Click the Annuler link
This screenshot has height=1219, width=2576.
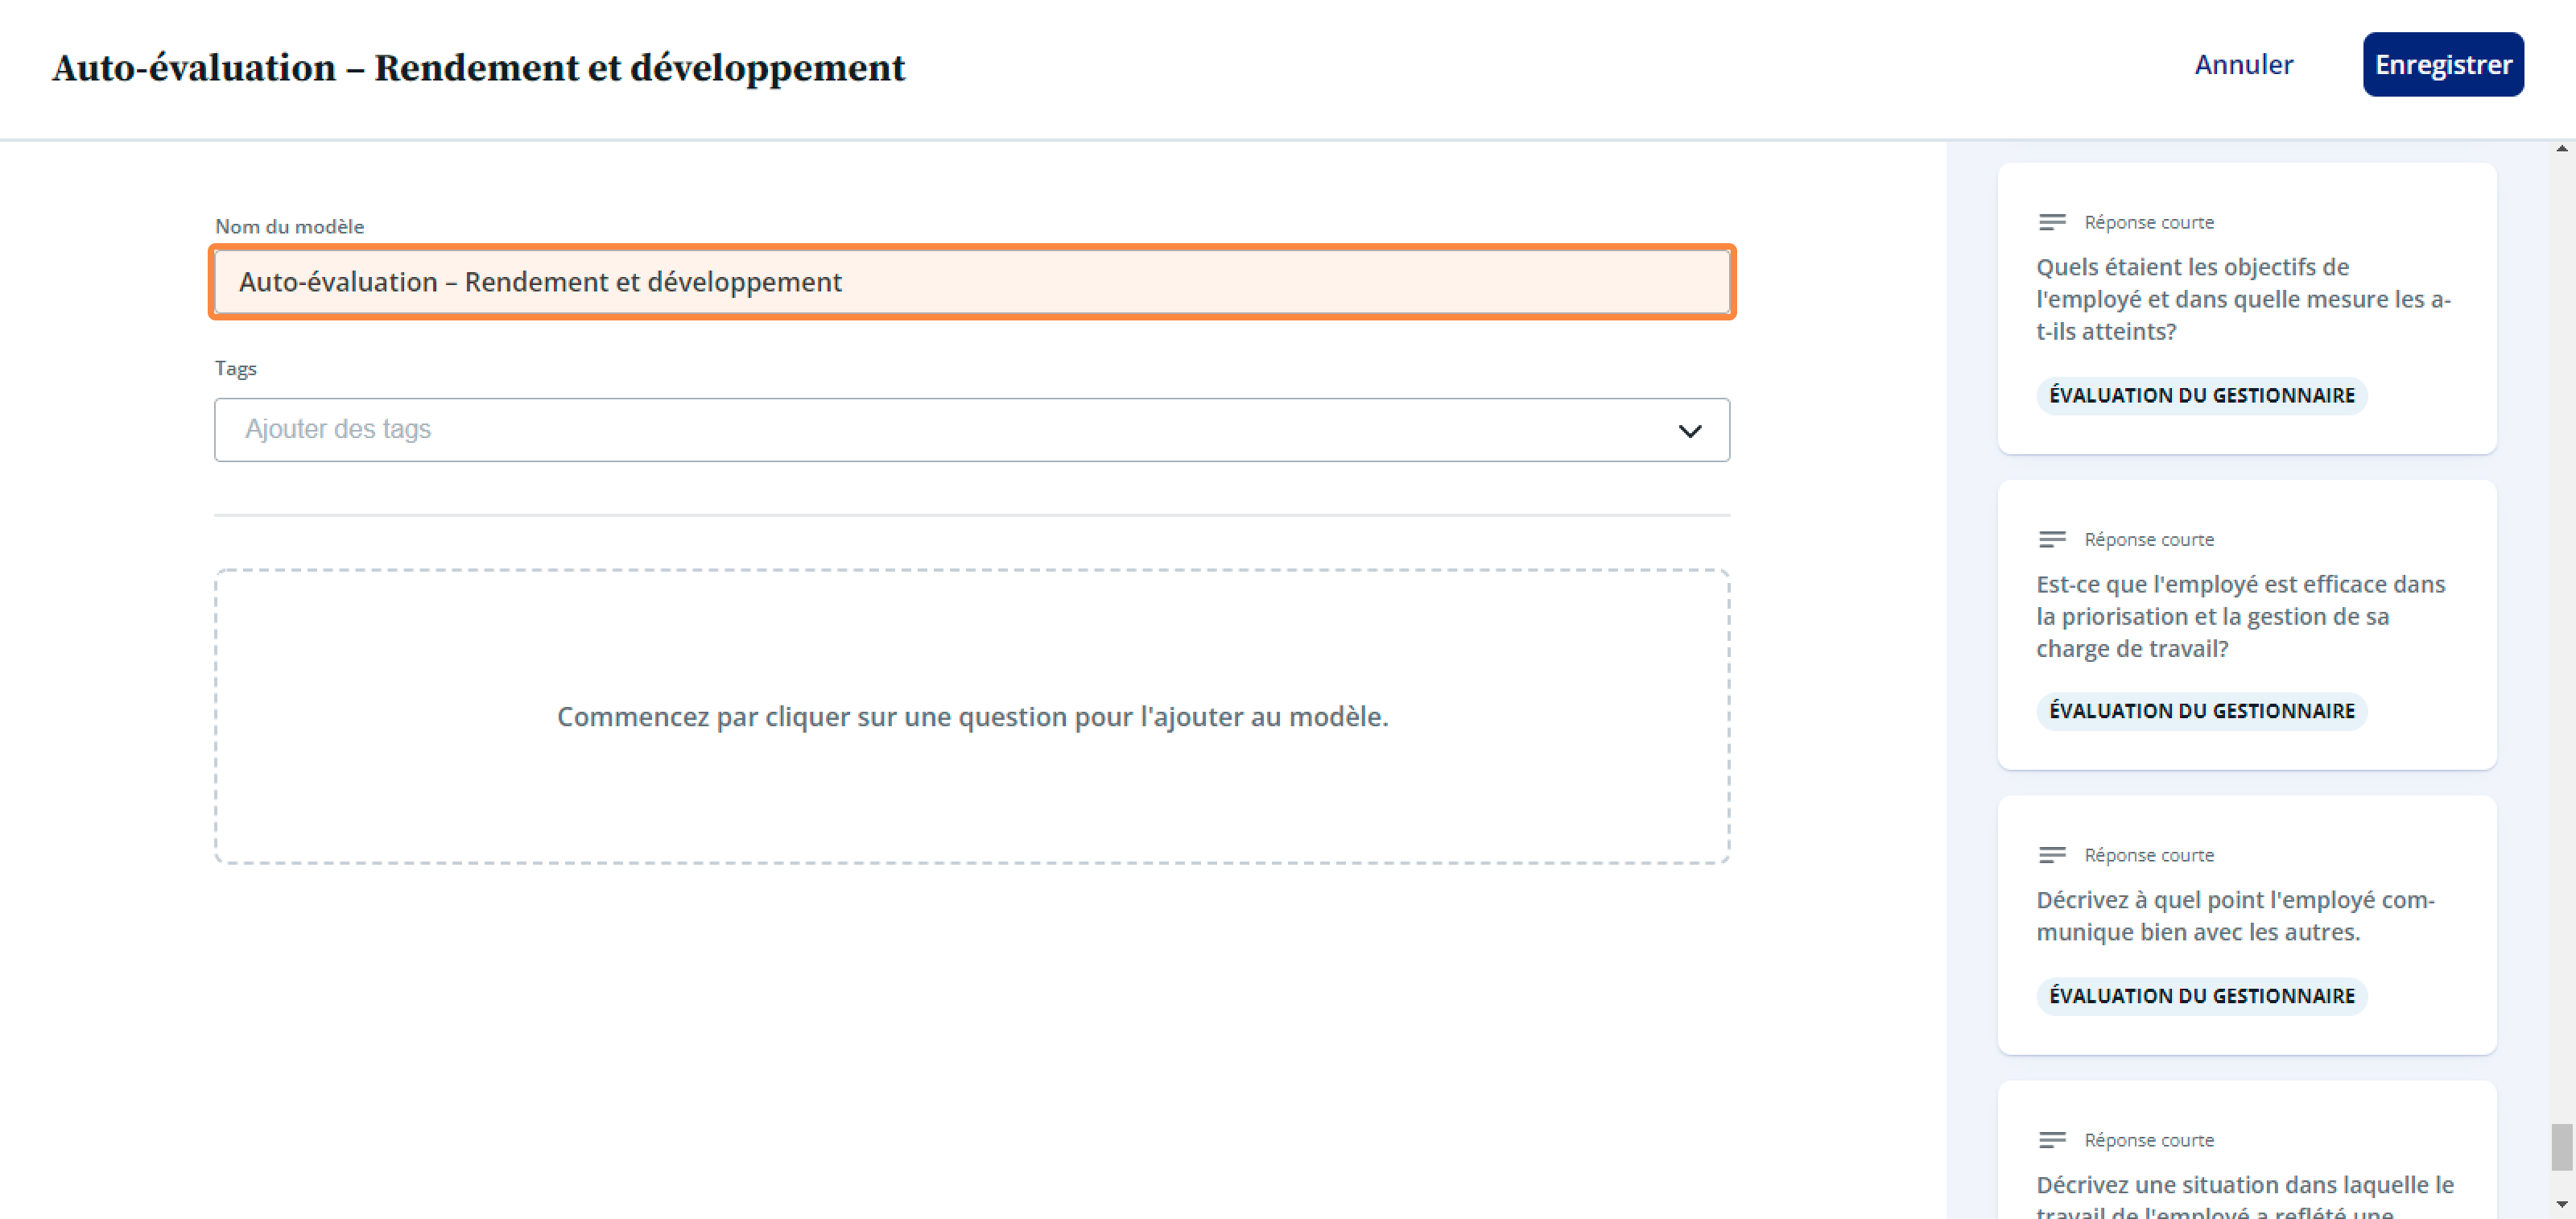click(x=2243, y=65)
